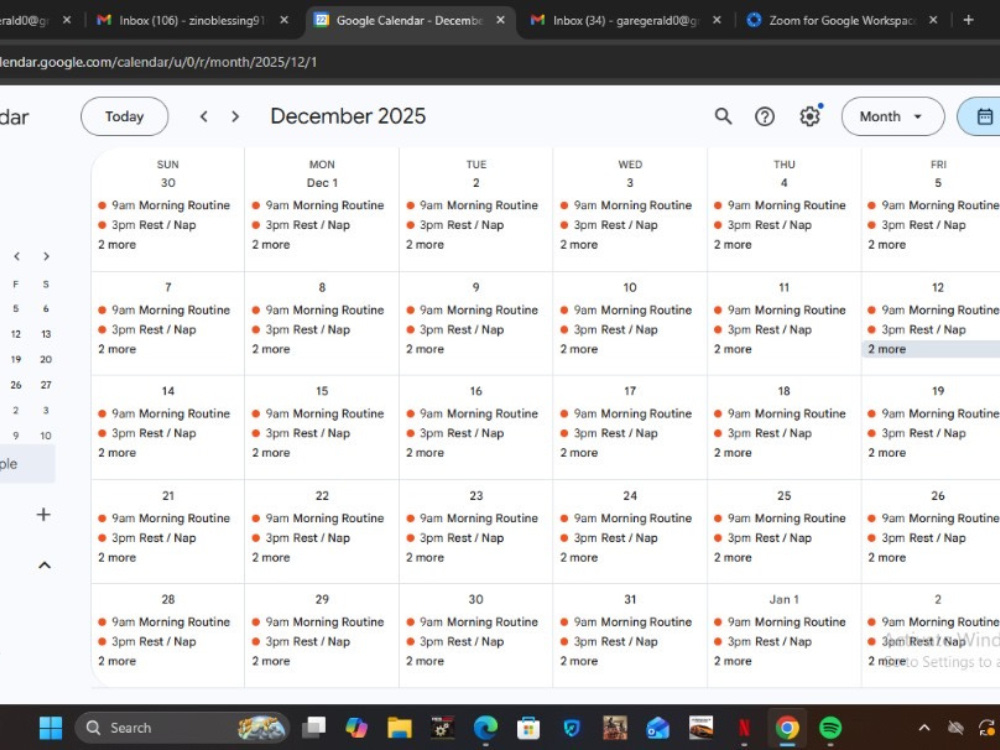Open the Windows Start menu

(50, 728)
